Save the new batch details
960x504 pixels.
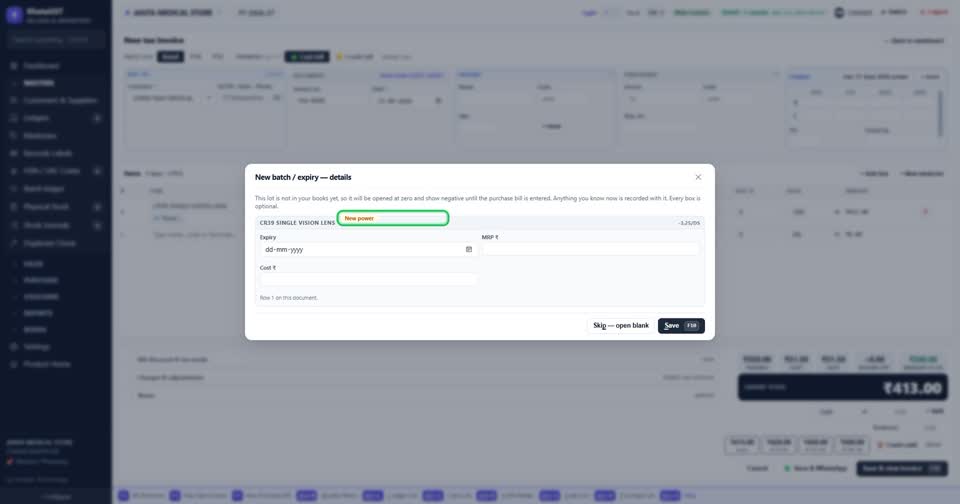click(681, 326)
